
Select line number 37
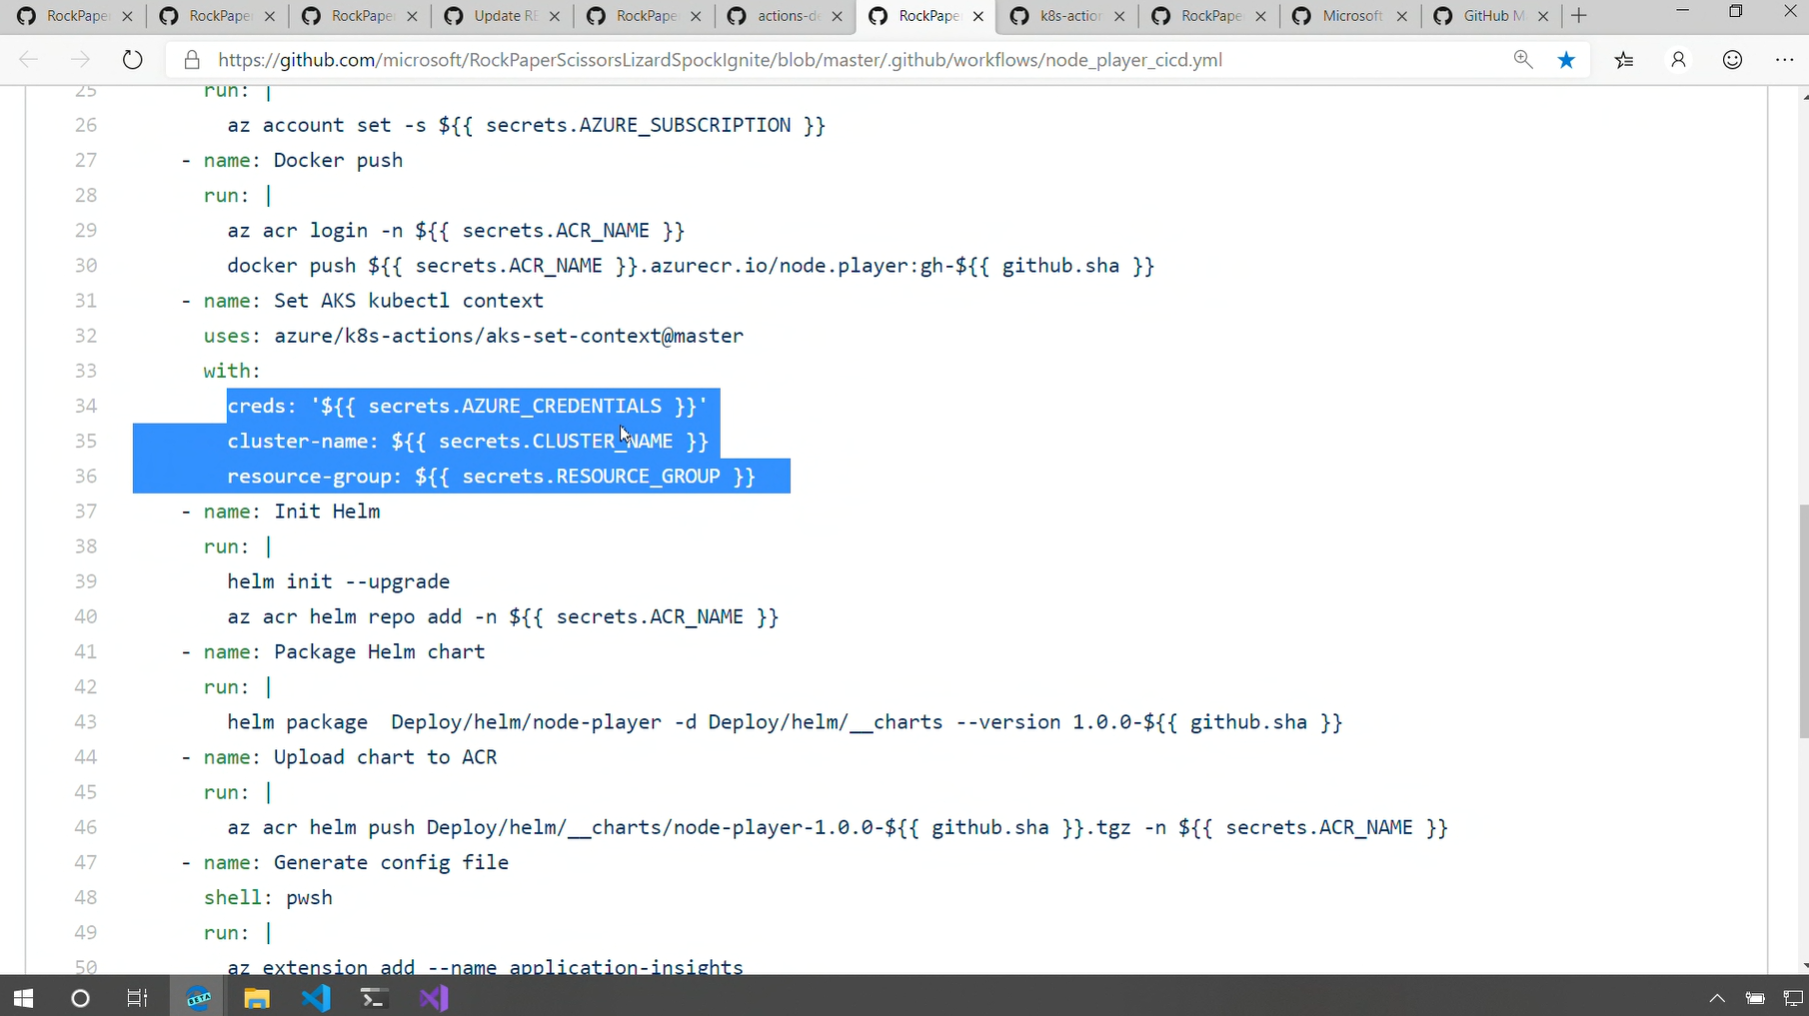coord(86,511)
